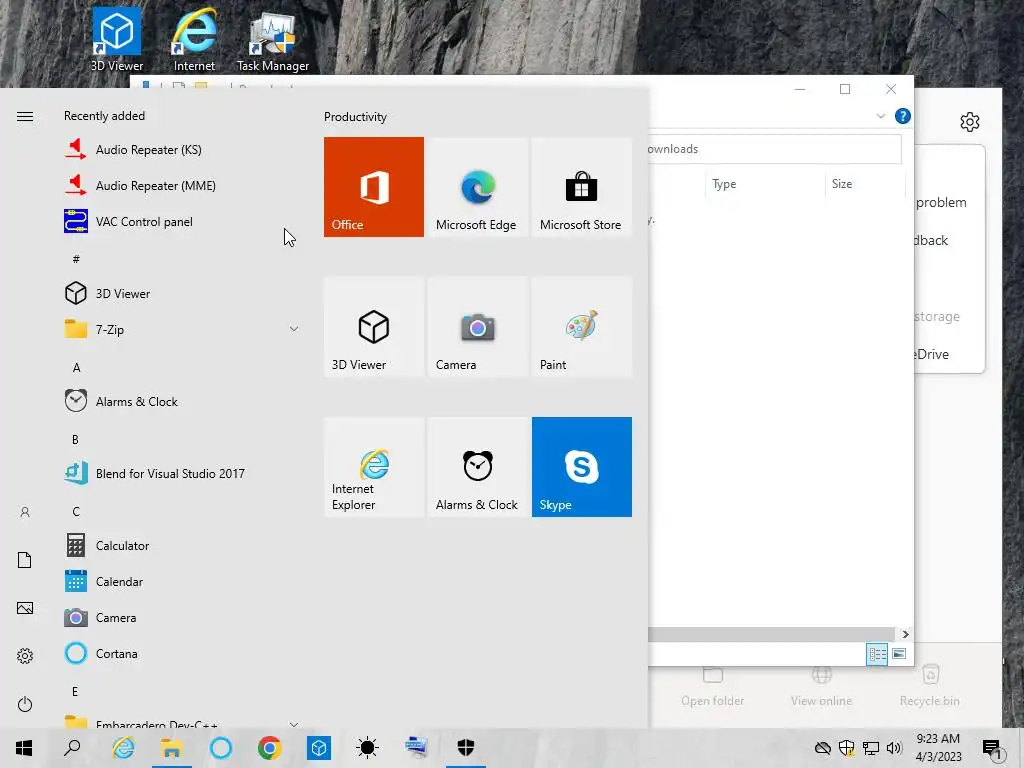Expand the Start menu hamburger navigation
Viewport: 1024px width, 768px height.
(25, 116)
